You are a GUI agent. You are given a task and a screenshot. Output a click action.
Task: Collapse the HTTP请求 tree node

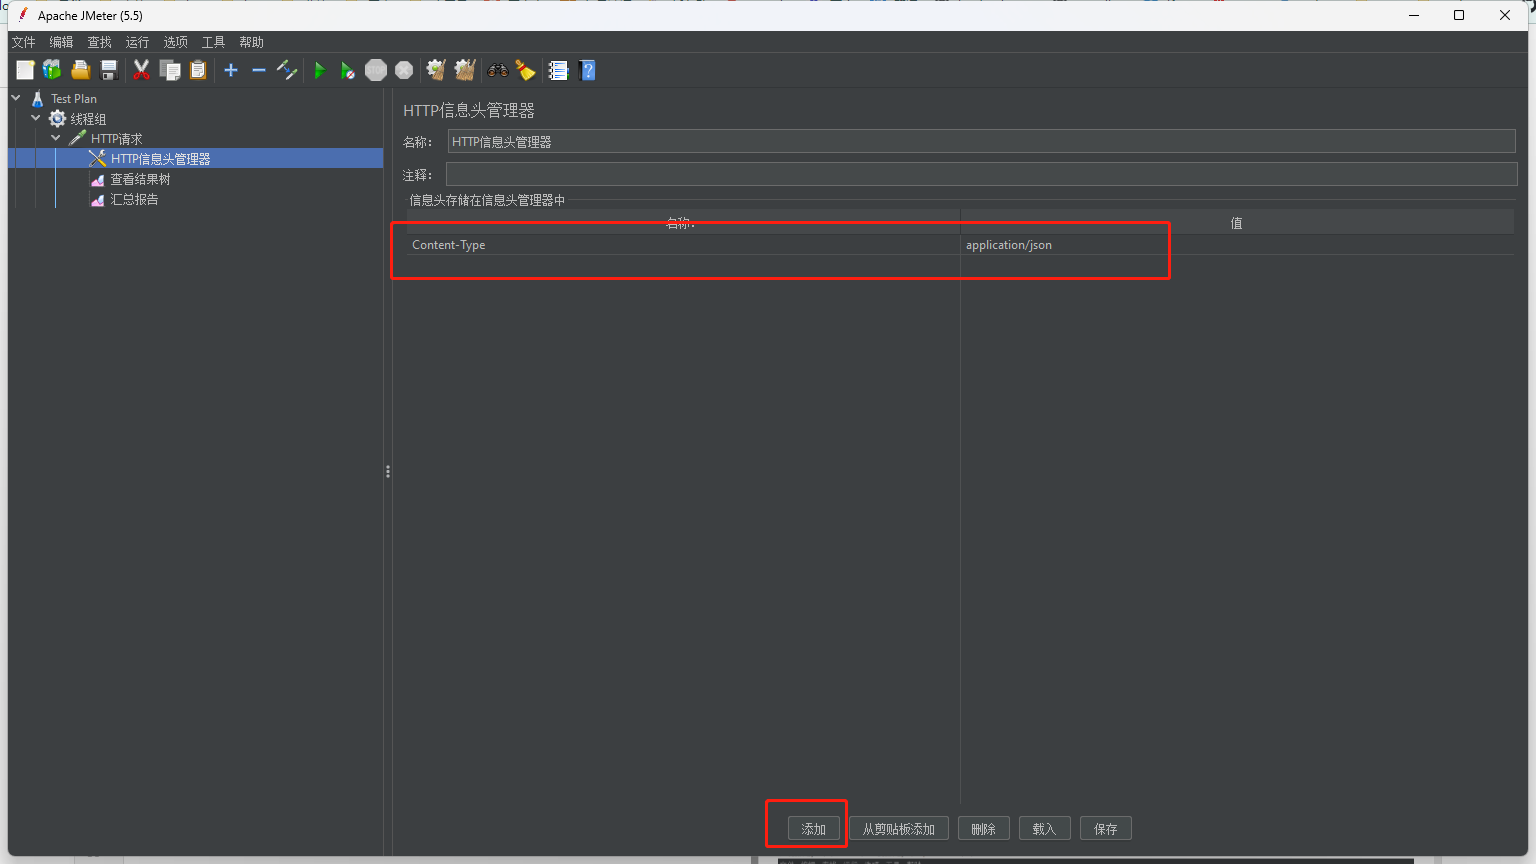tap(56, 138)
